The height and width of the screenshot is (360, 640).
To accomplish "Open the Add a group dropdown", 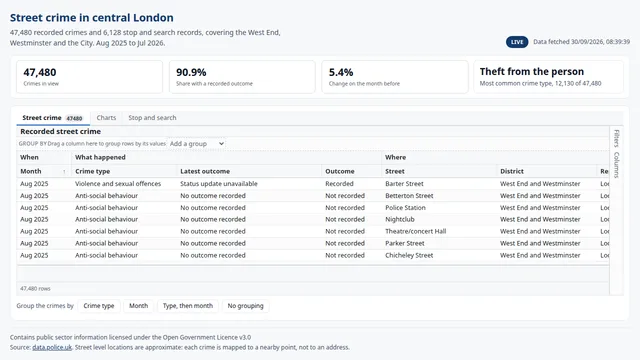I will coord(197,144).
